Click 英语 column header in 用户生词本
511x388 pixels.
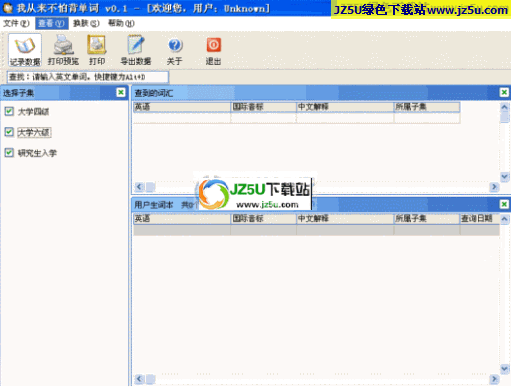[x=182, y=219]
